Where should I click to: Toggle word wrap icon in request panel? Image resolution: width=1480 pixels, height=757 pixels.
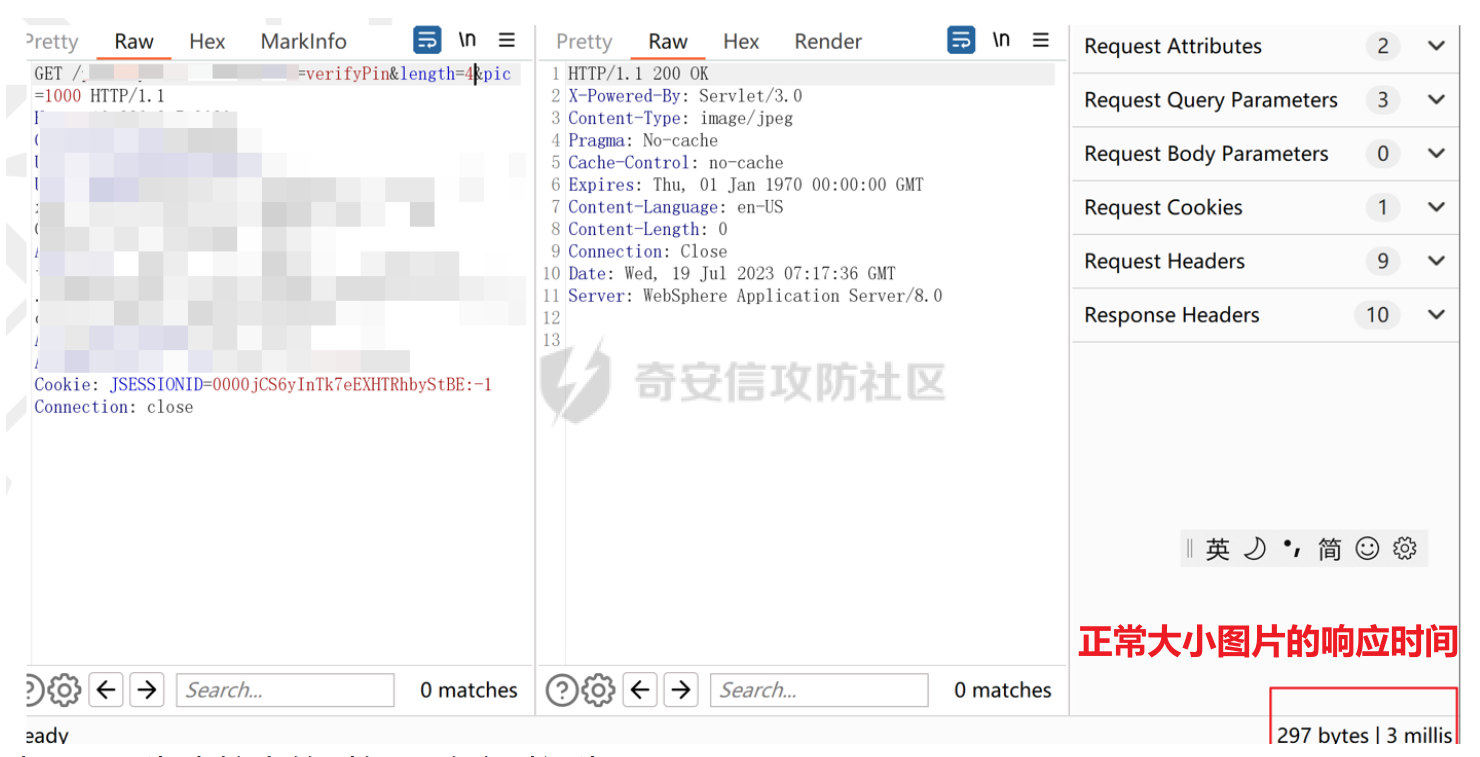[427, 40]
